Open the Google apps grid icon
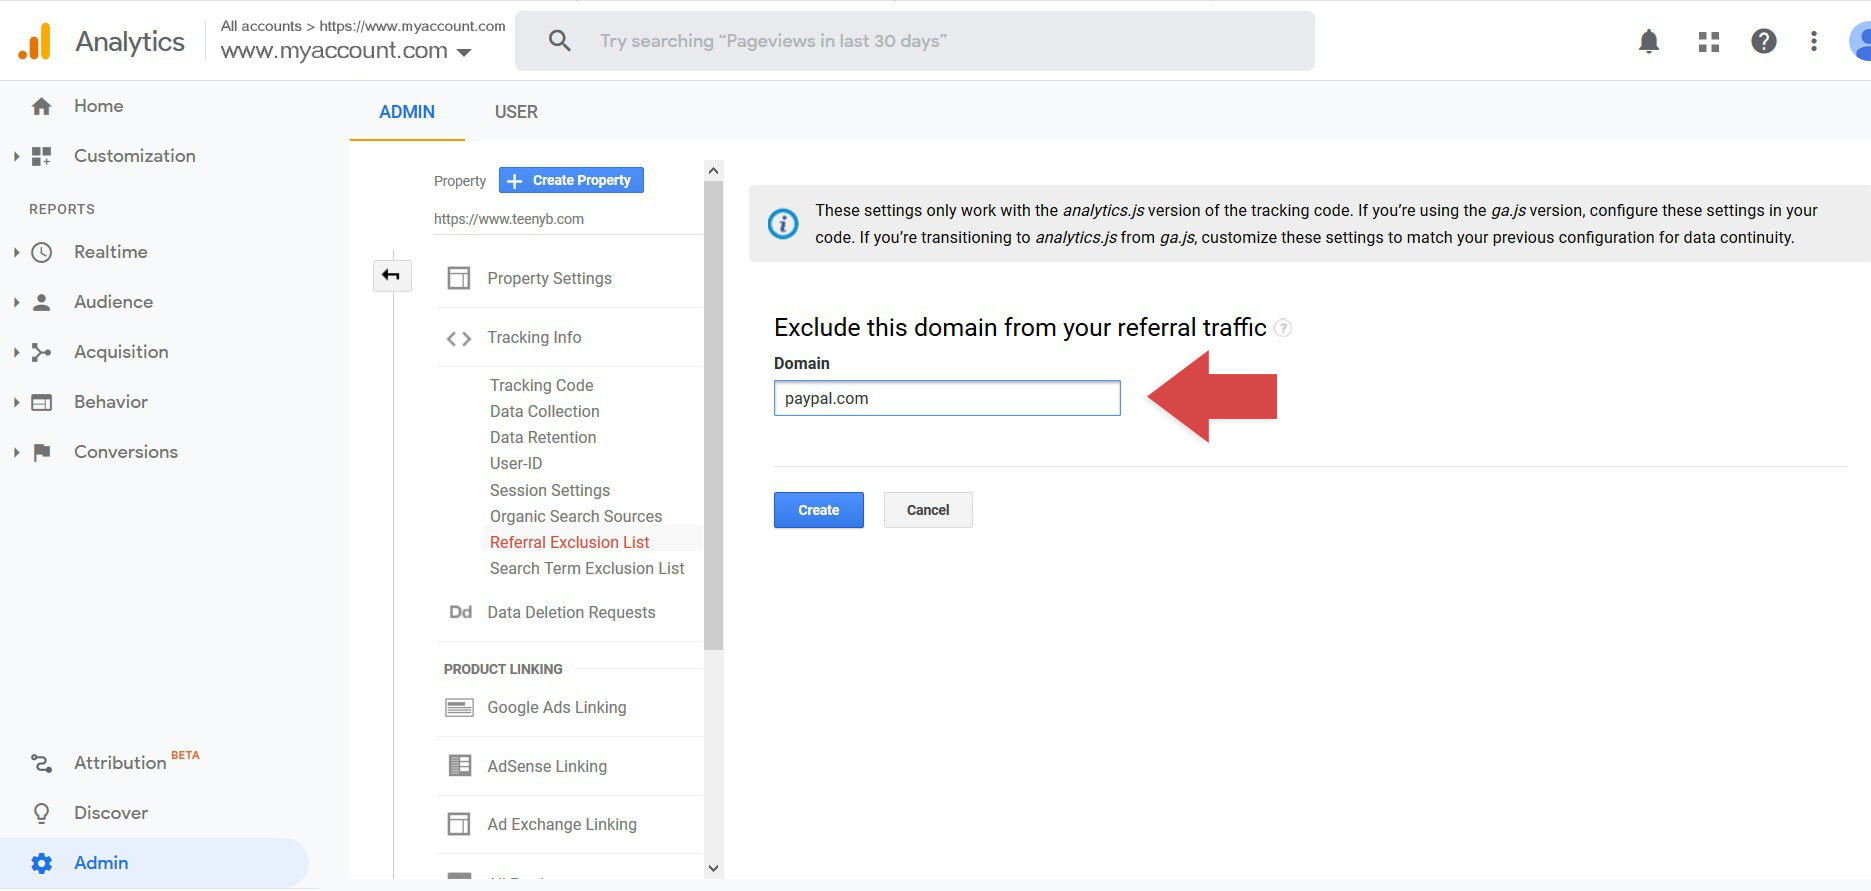The image size is (1871, 891). pyautogui.click(x=1709, y=41)
